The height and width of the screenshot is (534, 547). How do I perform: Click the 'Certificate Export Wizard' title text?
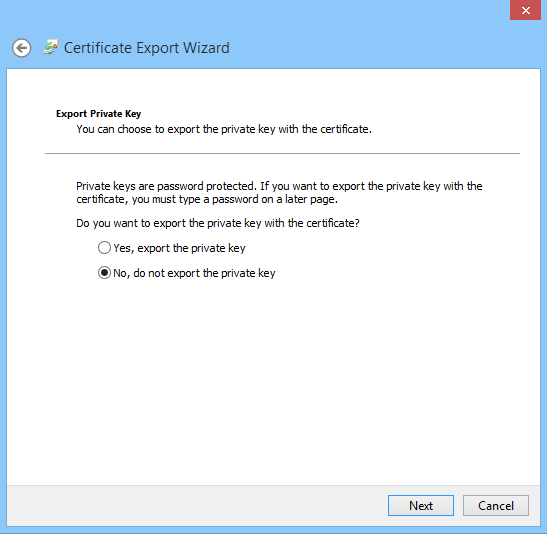pos(147,48)
